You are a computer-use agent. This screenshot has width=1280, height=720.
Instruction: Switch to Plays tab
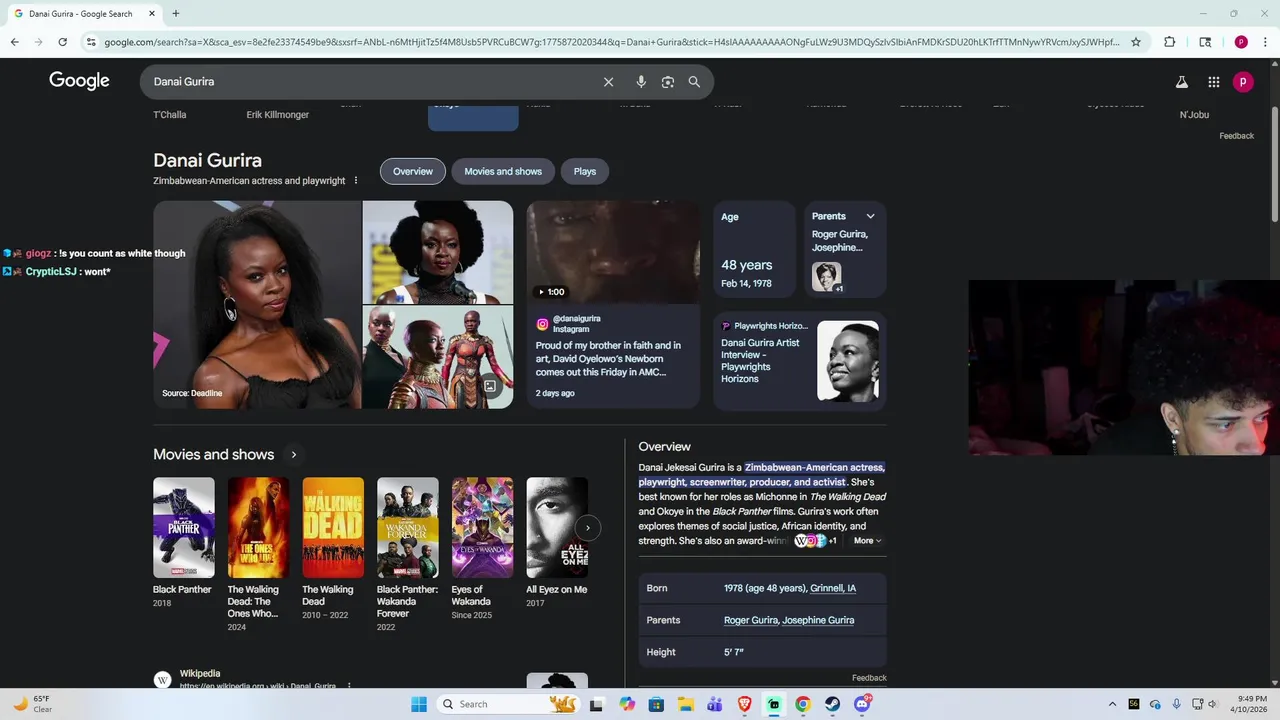(x=585, y=171)
